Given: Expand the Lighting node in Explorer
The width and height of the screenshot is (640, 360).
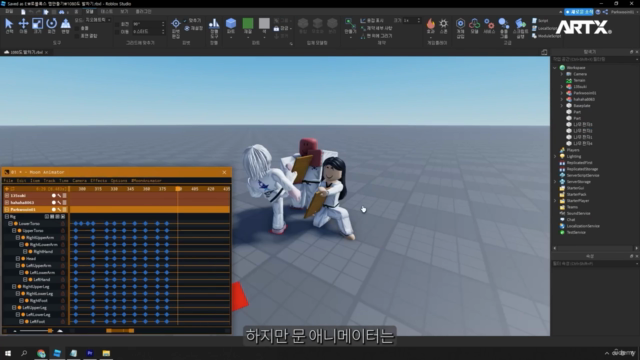Looking at the screenshot, I should tap(555, 156).
